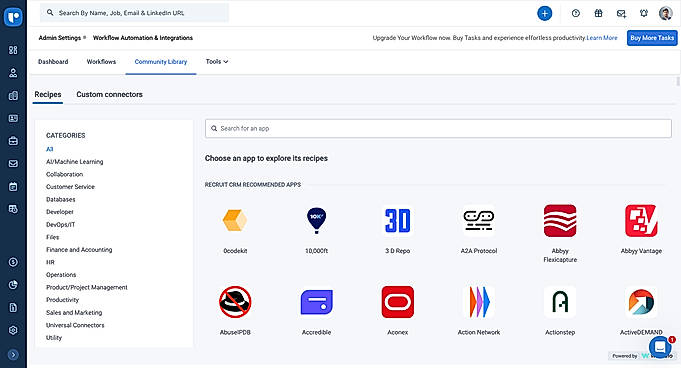The width and height of the screenshot is (681, 368).
Task: Open the 10,000ft app recipes
Action: [316, 221]
